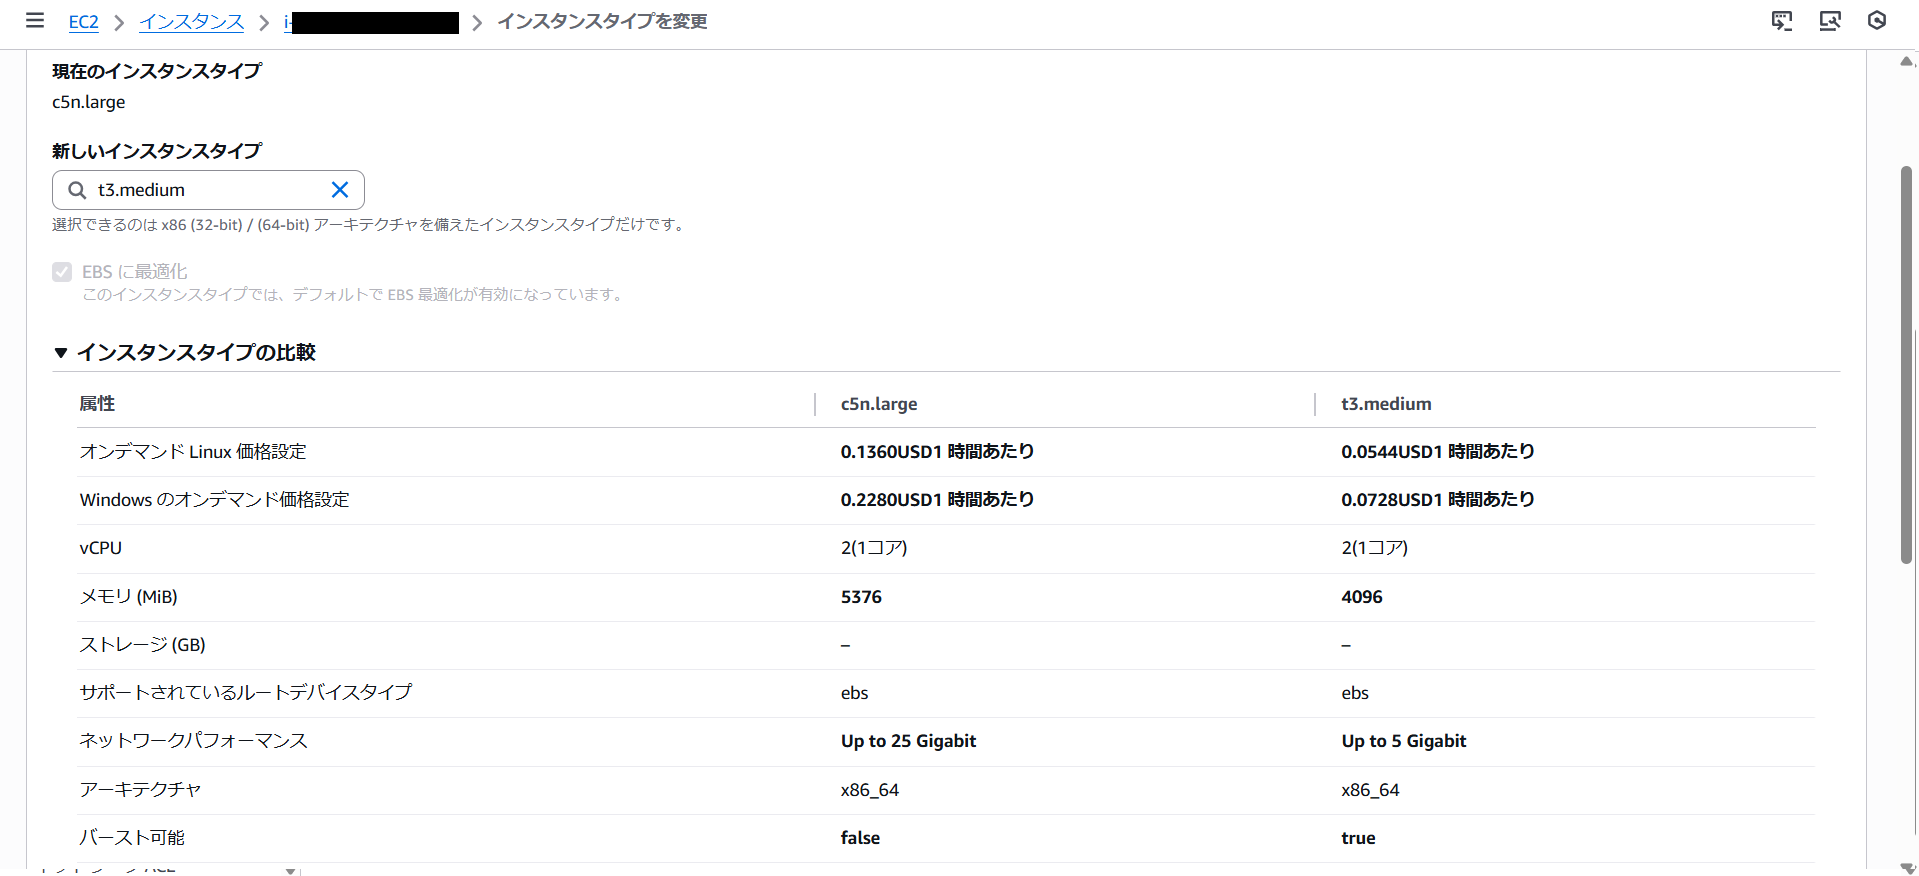Toggle the EBS に最適化 checkbox
Screen dimensions: 1919x876
point(62,272)
